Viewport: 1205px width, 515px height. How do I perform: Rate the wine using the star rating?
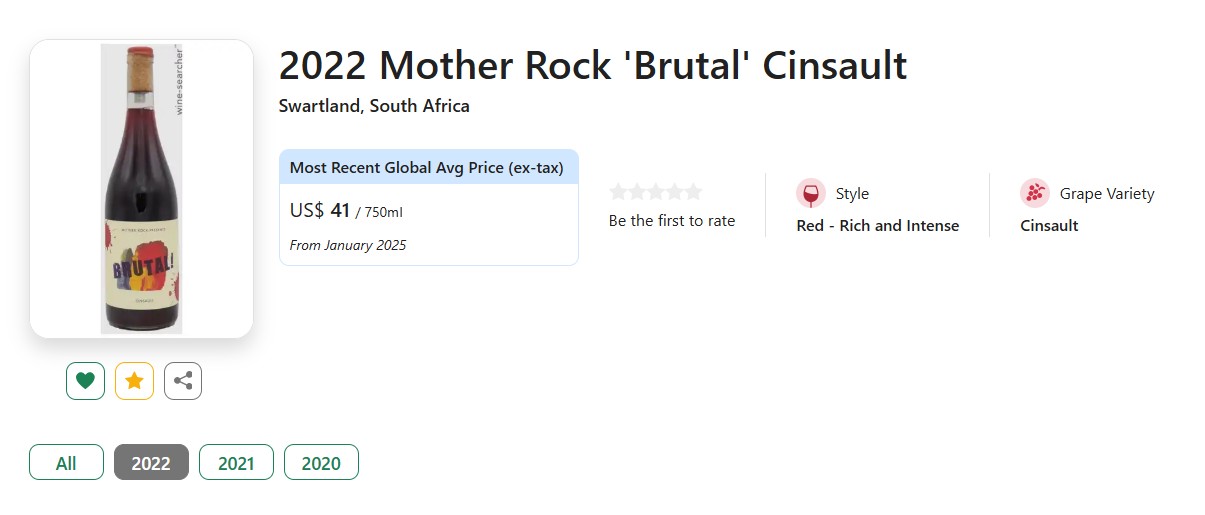click(656, 192)
